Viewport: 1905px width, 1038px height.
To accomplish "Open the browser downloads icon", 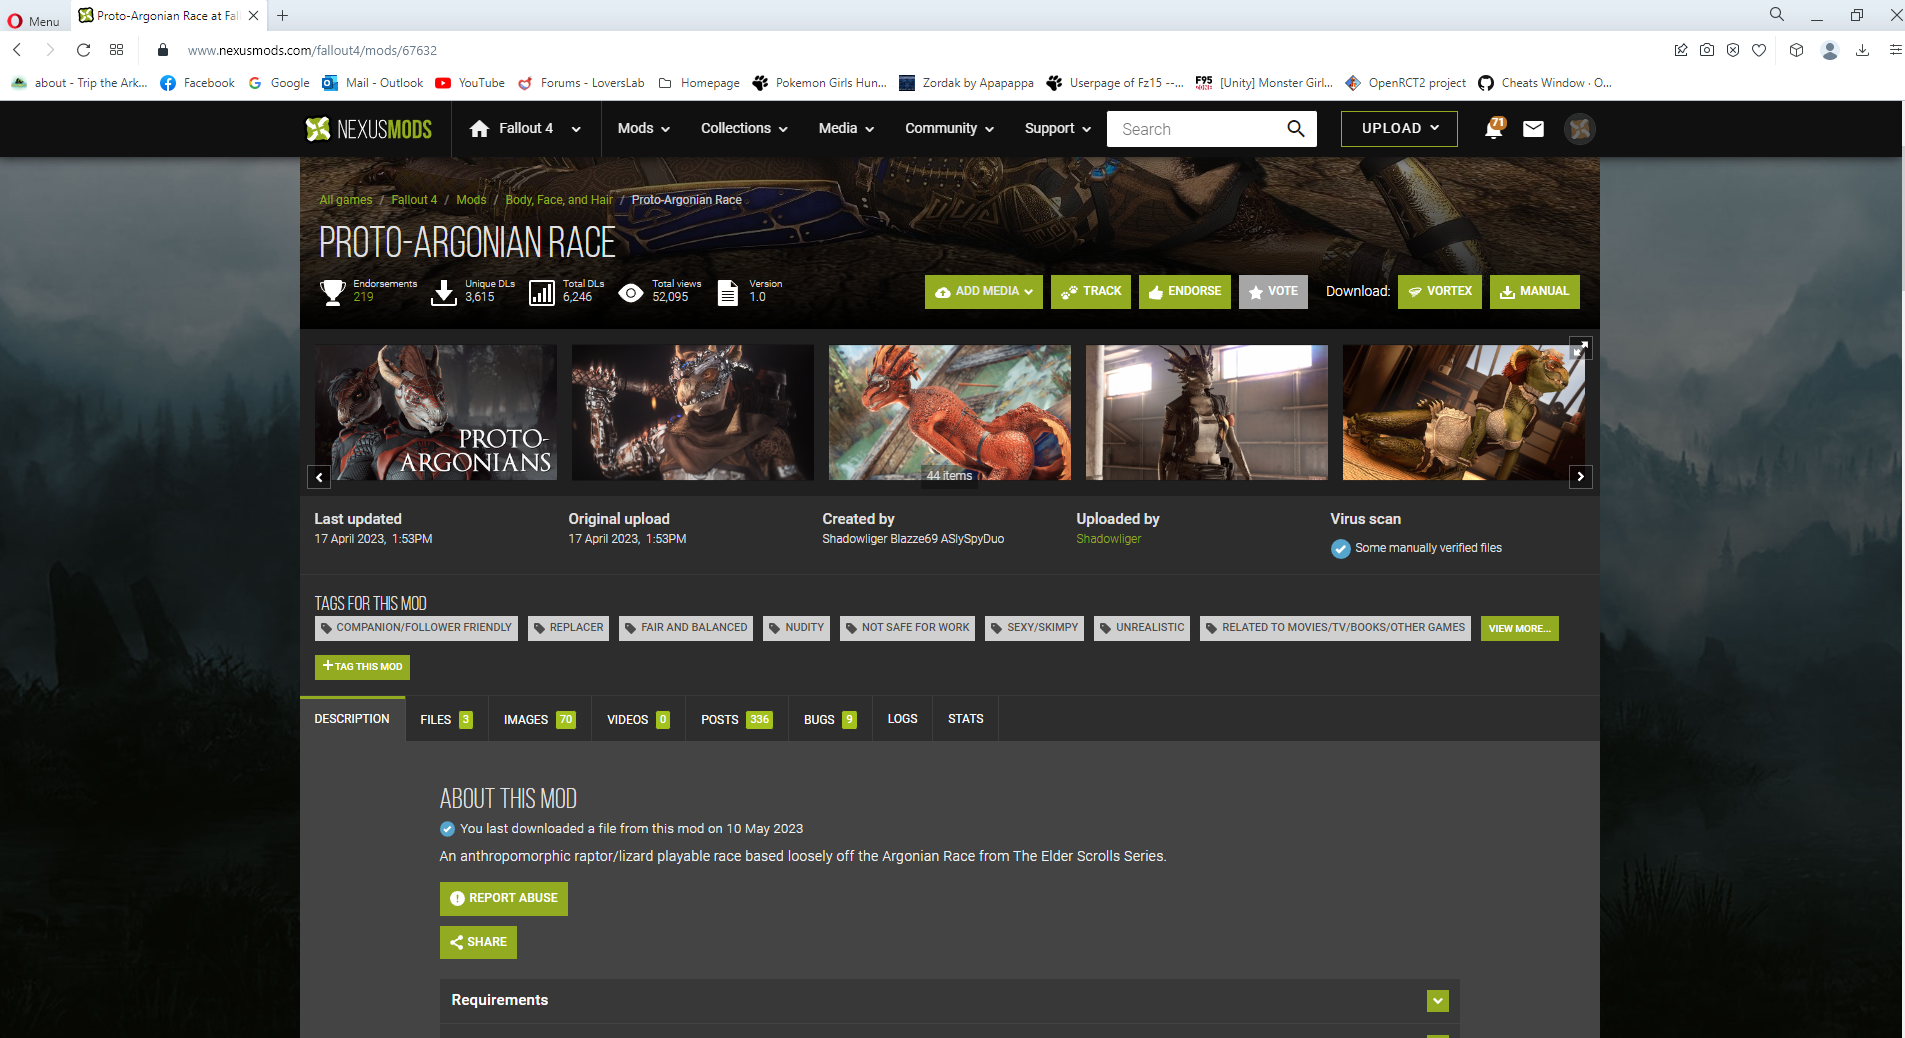I will tap(1862, 50).
